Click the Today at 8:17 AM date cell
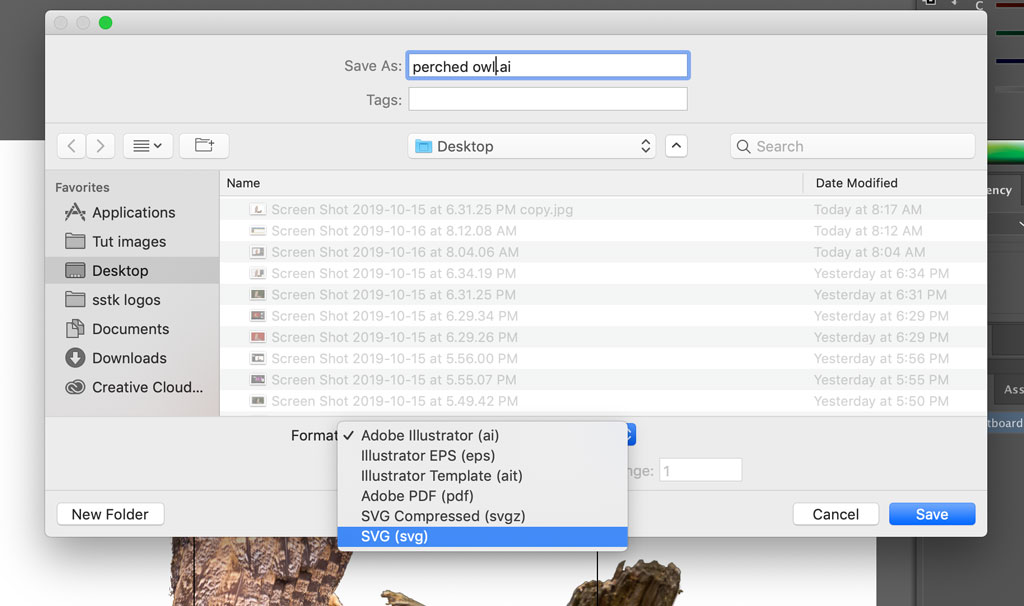This screenshot has height=606, width=1024. pos(867,210)
